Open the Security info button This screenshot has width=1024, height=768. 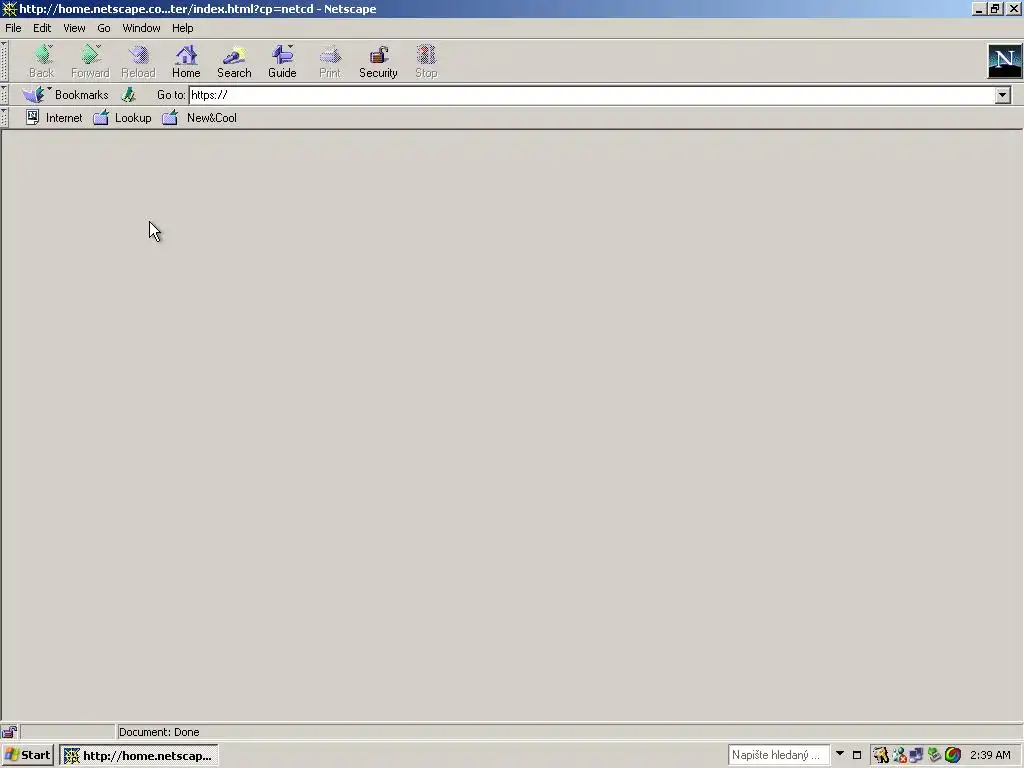[378, 62]
